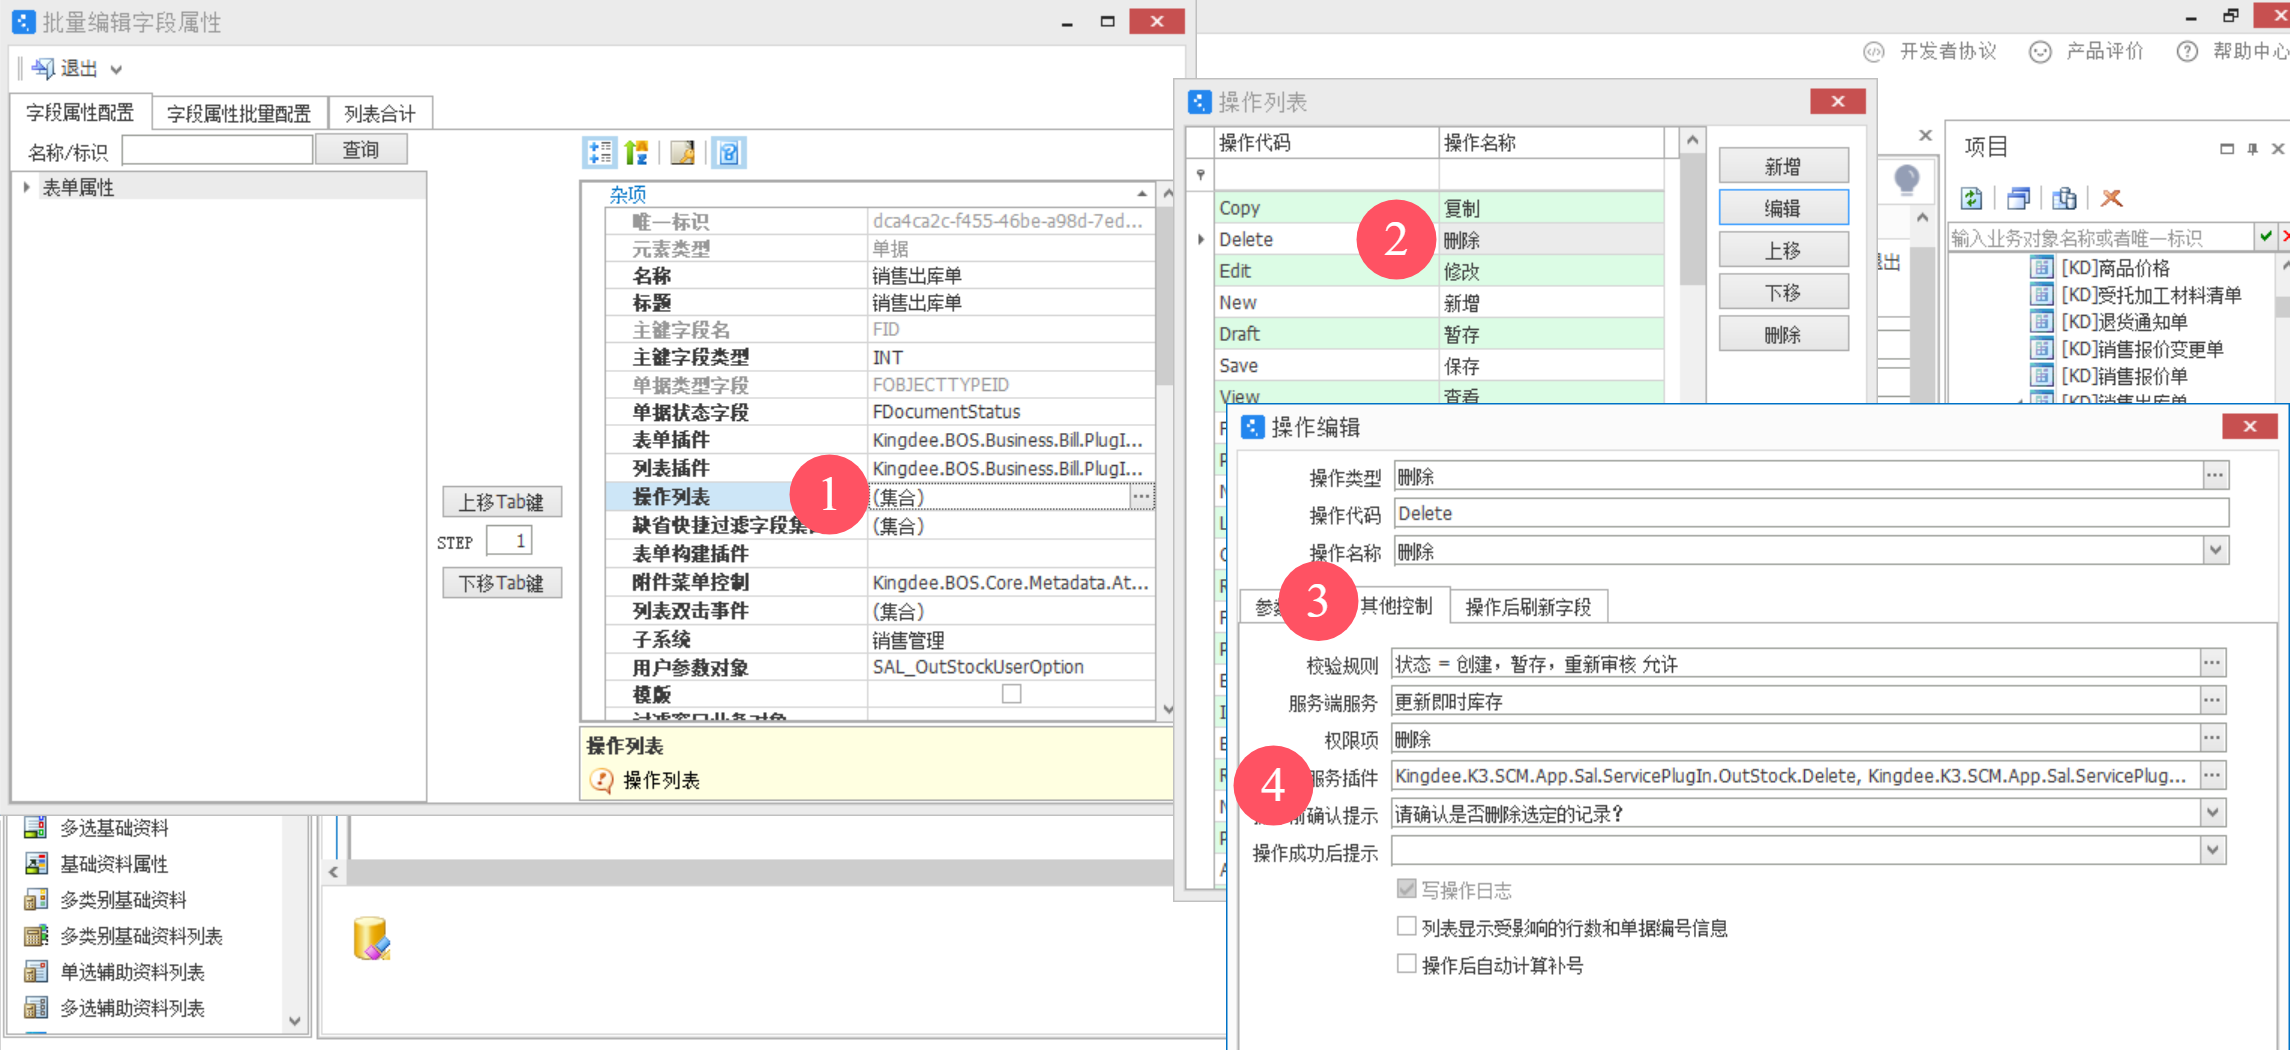Click the database tables icon in 项目 panel
This screenshot has width=2290, height=1050.
(x=2064, y=198)
